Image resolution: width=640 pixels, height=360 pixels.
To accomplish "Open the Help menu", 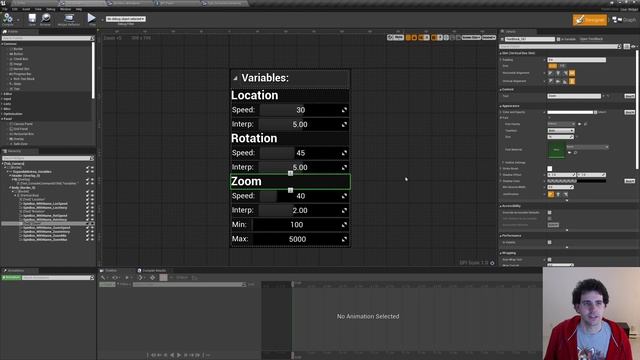I will 79,9.
